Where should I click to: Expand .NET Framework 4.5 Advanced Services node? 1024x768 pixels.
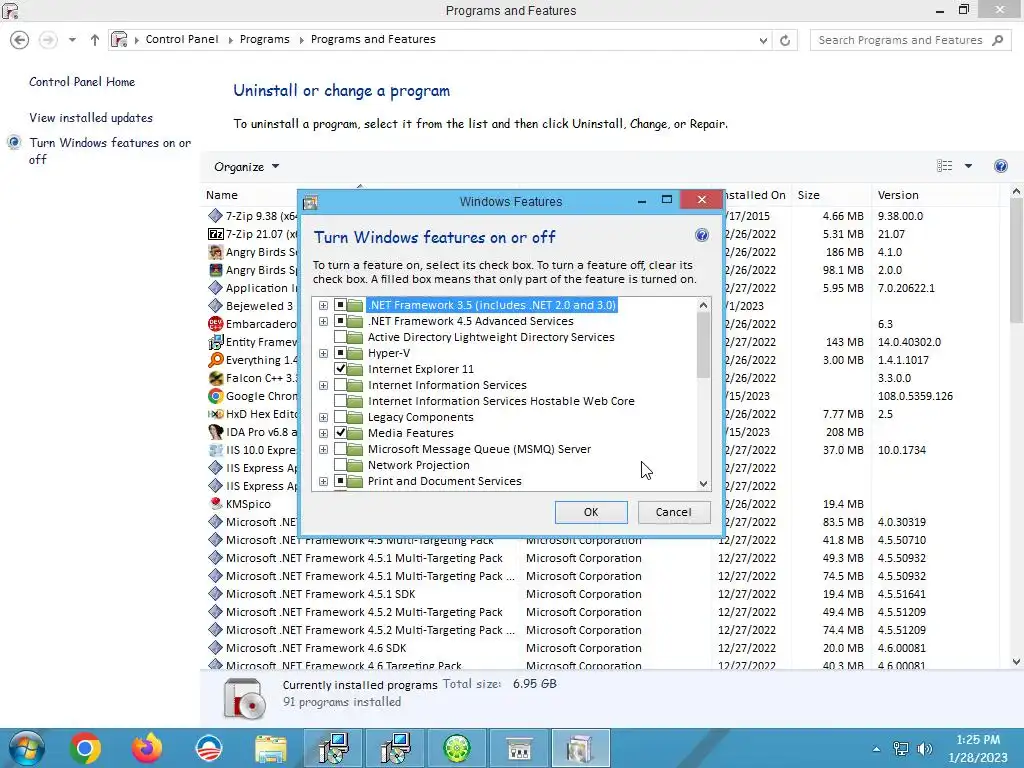tap(323, 321)
